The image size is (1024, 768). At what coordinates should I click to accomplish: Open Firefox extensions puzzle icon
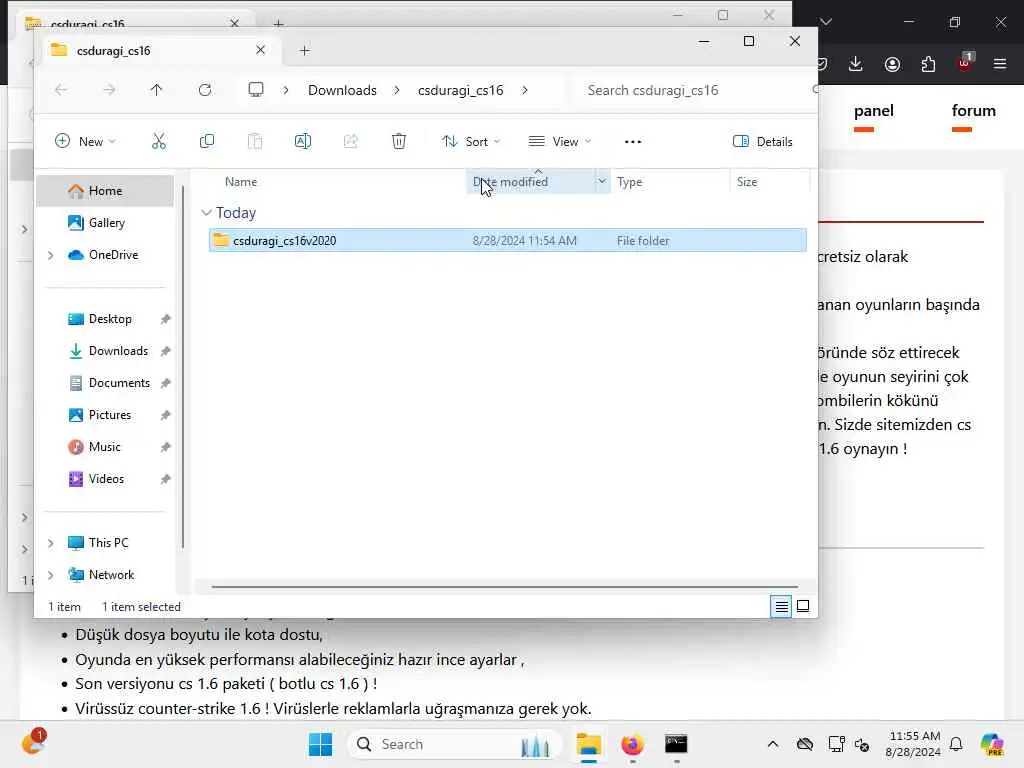click(x=928, y=64)
